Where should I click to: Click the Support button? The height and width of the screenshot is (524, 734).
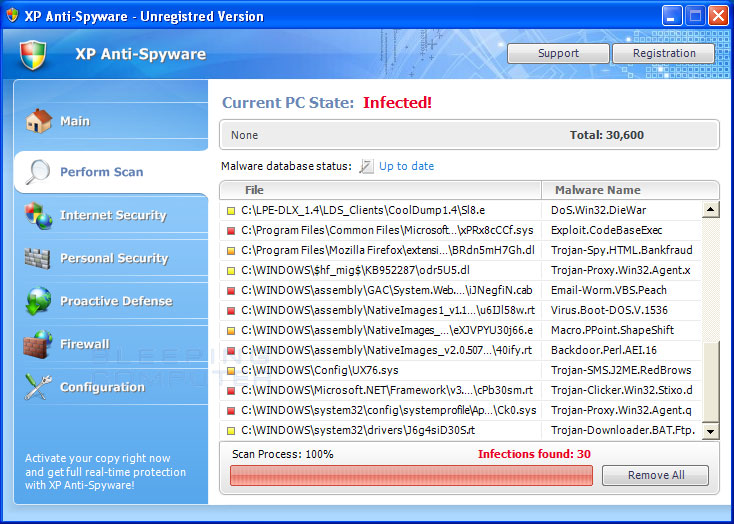click(558, 53)
